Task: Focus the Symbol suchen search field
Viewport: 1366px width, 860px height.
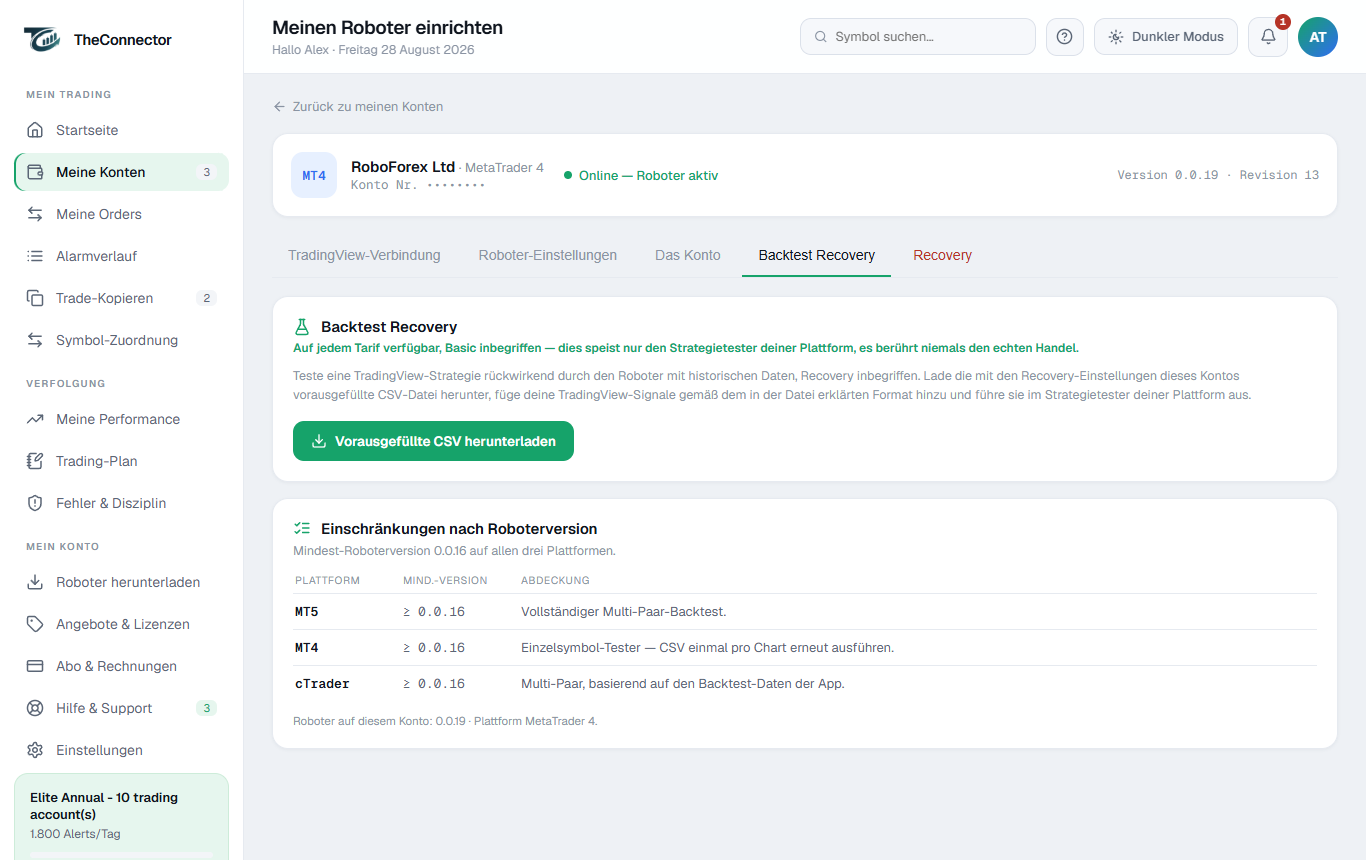Action: 918,37
